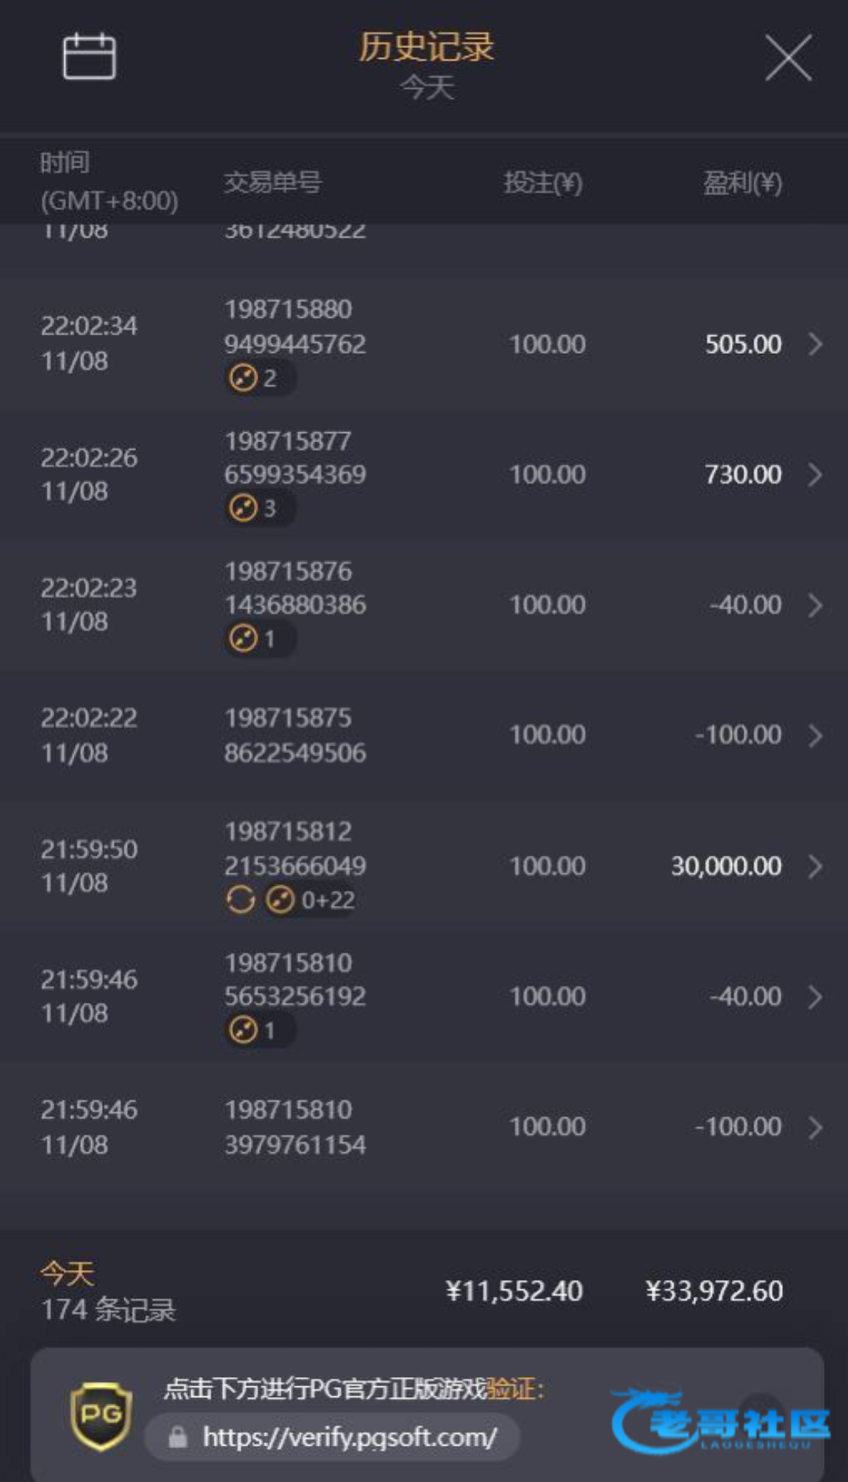The width and height of the screenshot is (848, 1482).
Task: Expand the 505.00 profit record details
Action: (x=815, y=344)
